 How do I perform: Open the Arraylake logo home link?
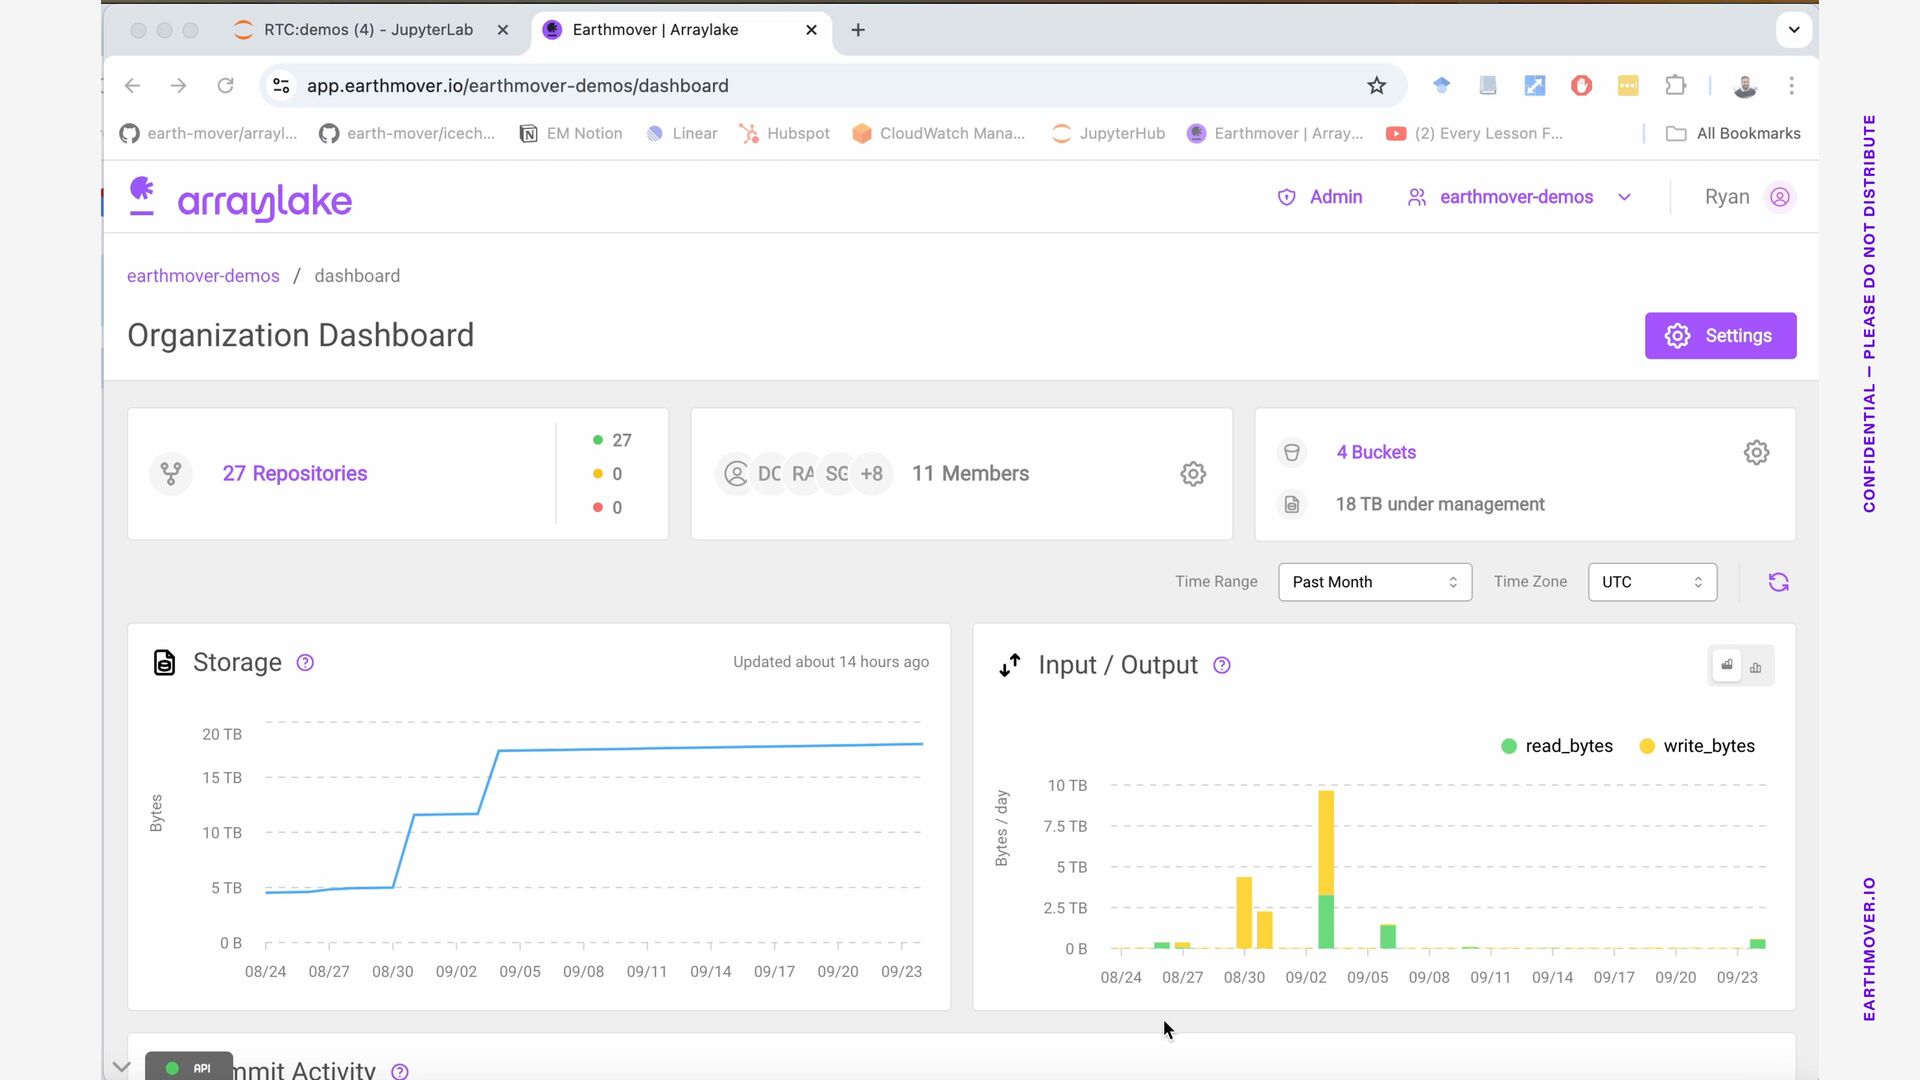[240, 198]
